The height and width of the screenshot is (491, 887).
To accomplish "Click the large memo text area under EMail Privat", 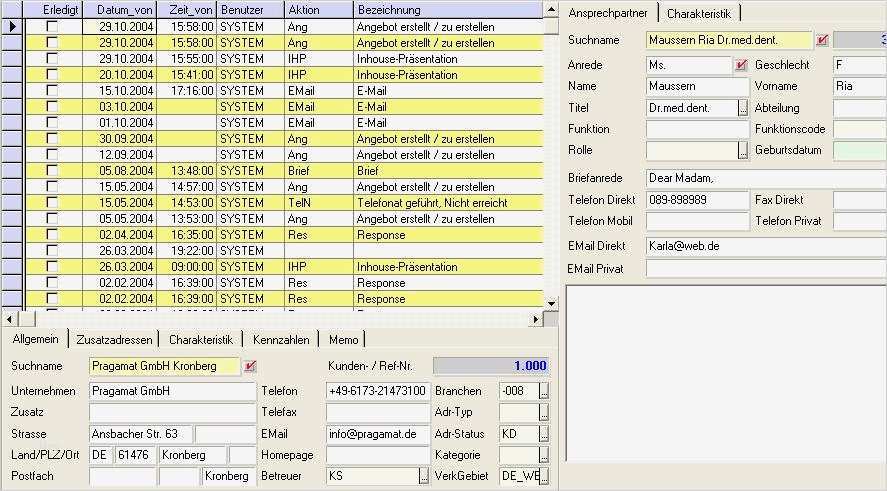I will tap(726, 373).
